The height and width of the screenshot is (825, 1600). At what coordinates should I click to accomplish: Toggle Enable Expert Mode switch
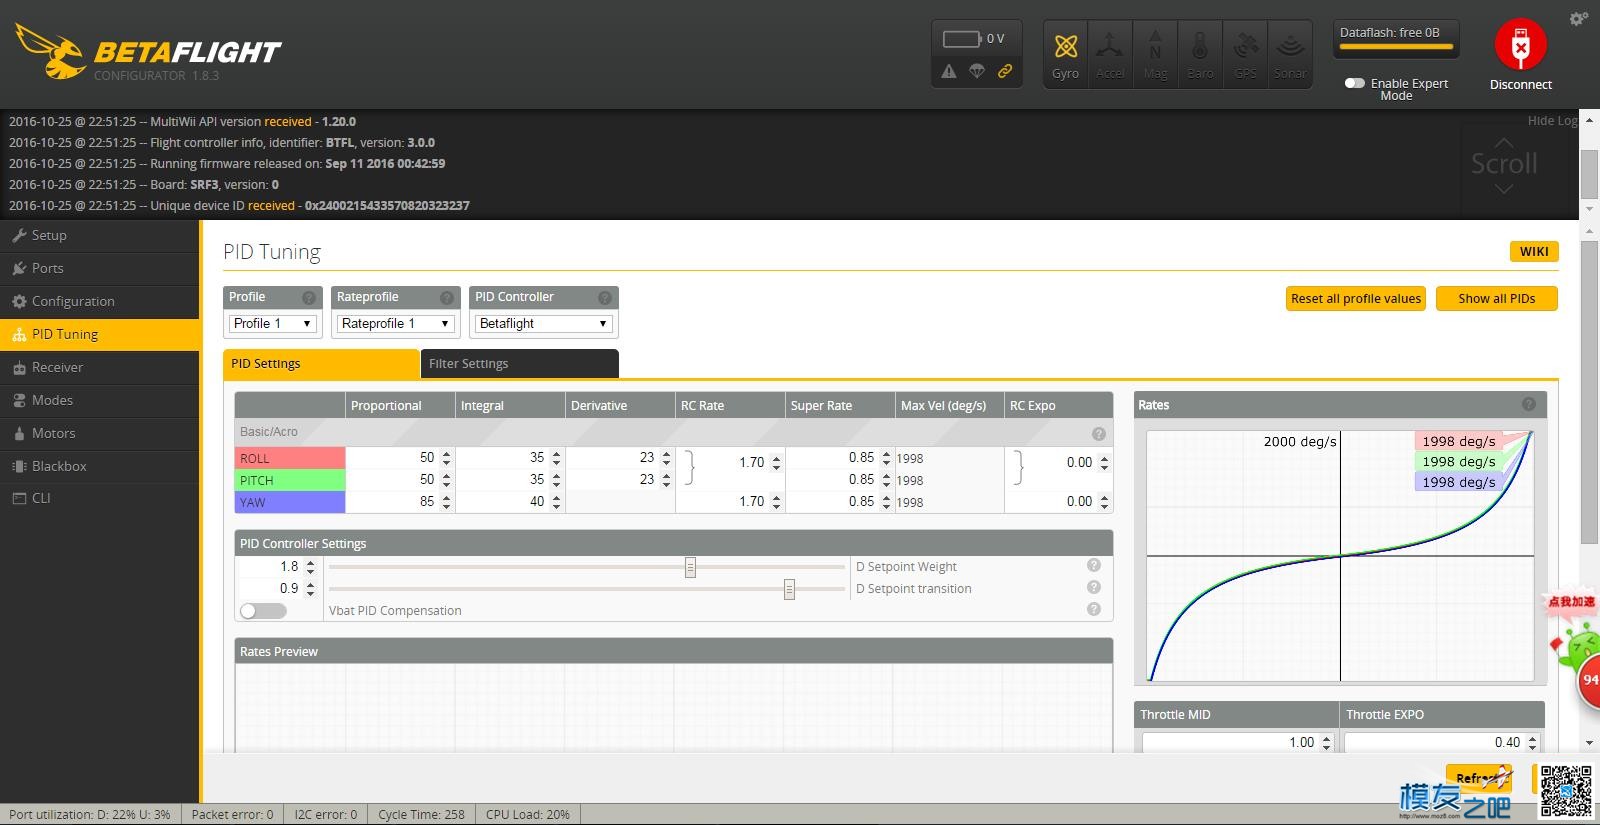click(x=1355, y=83)
